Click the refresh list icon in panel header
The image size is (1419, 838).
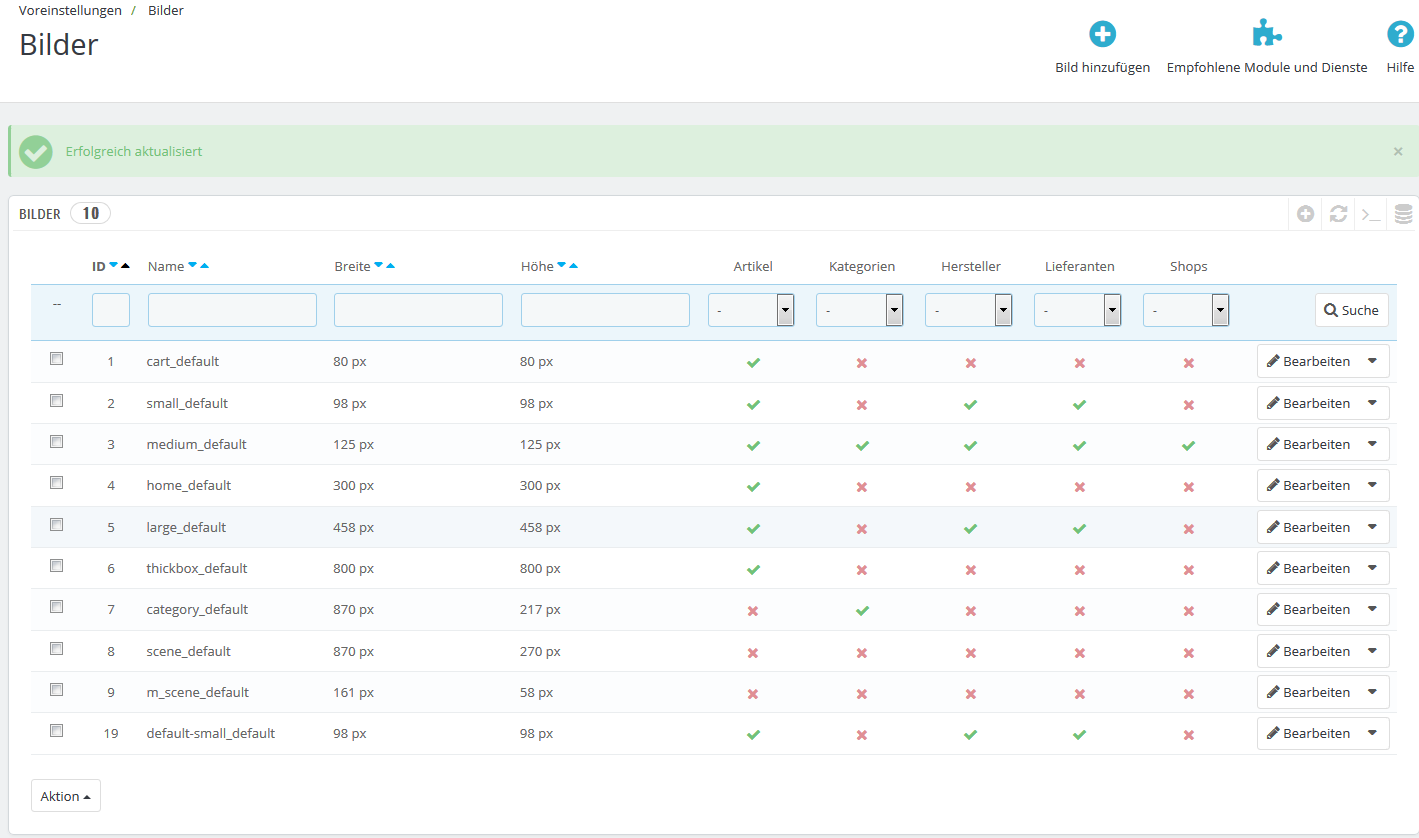[x=1338, y=214]
